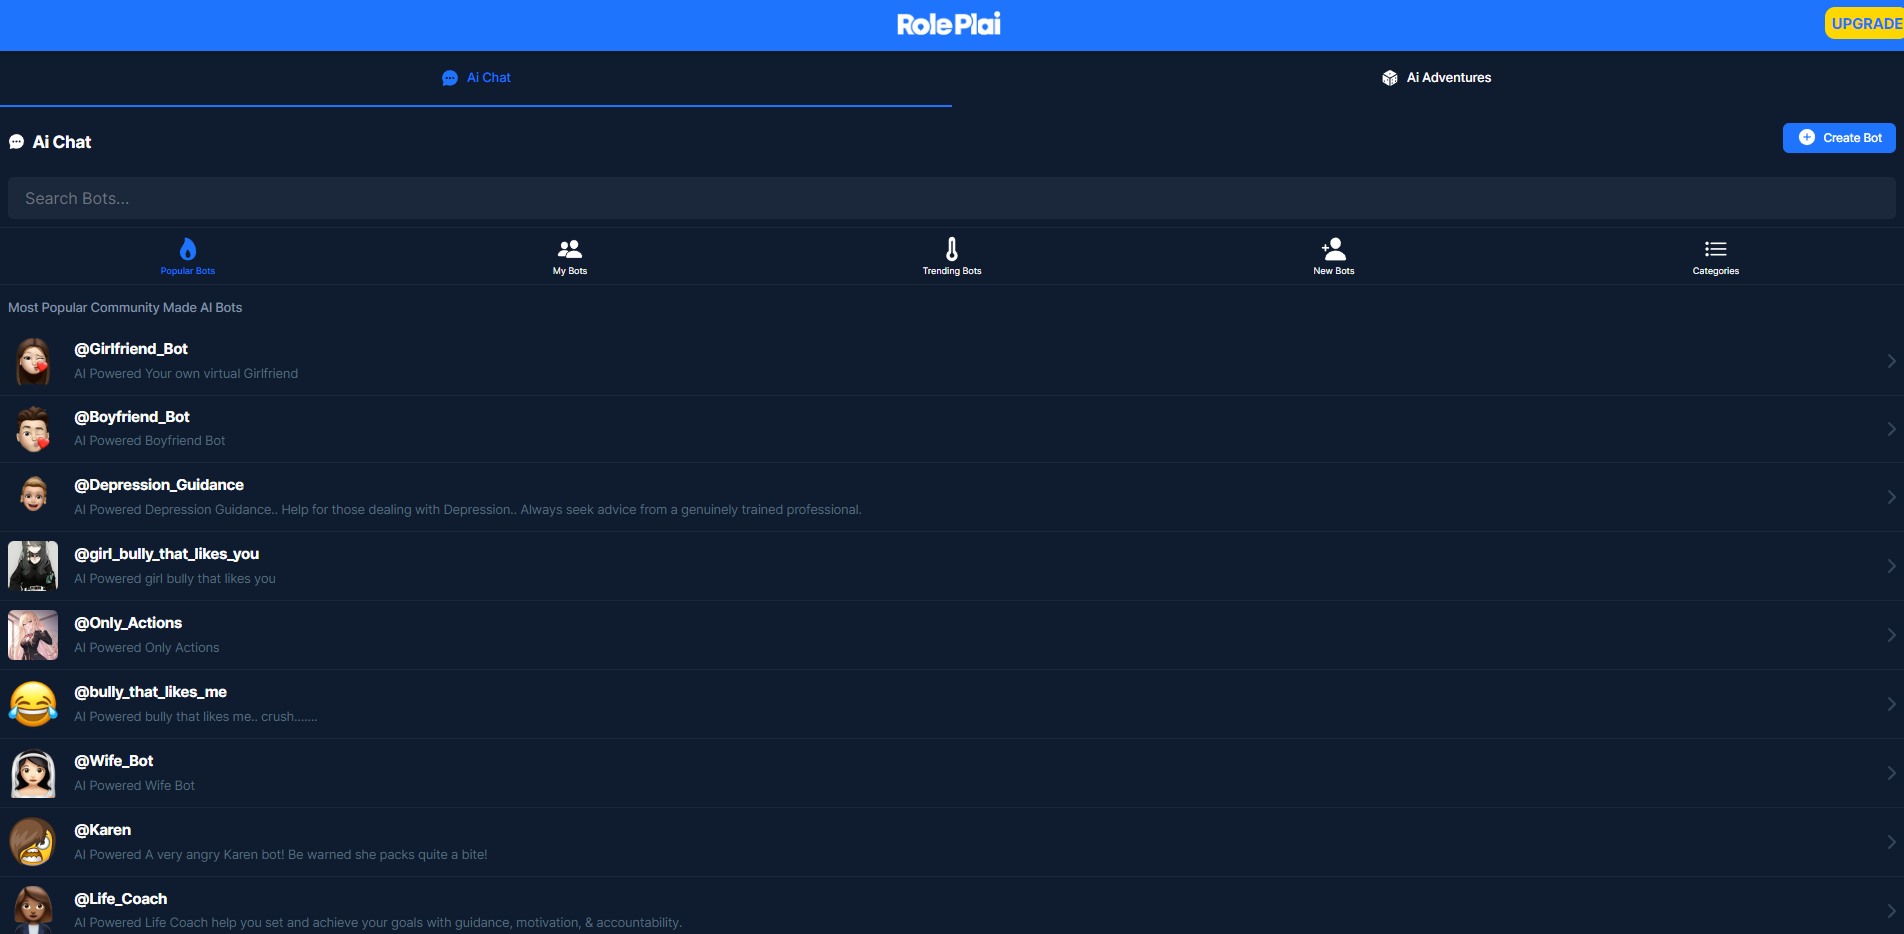Click the Boyfriend_Bot avatar
Viewport: 1904px width, 934px height.
pyautogui.click(x=33, y=429)
